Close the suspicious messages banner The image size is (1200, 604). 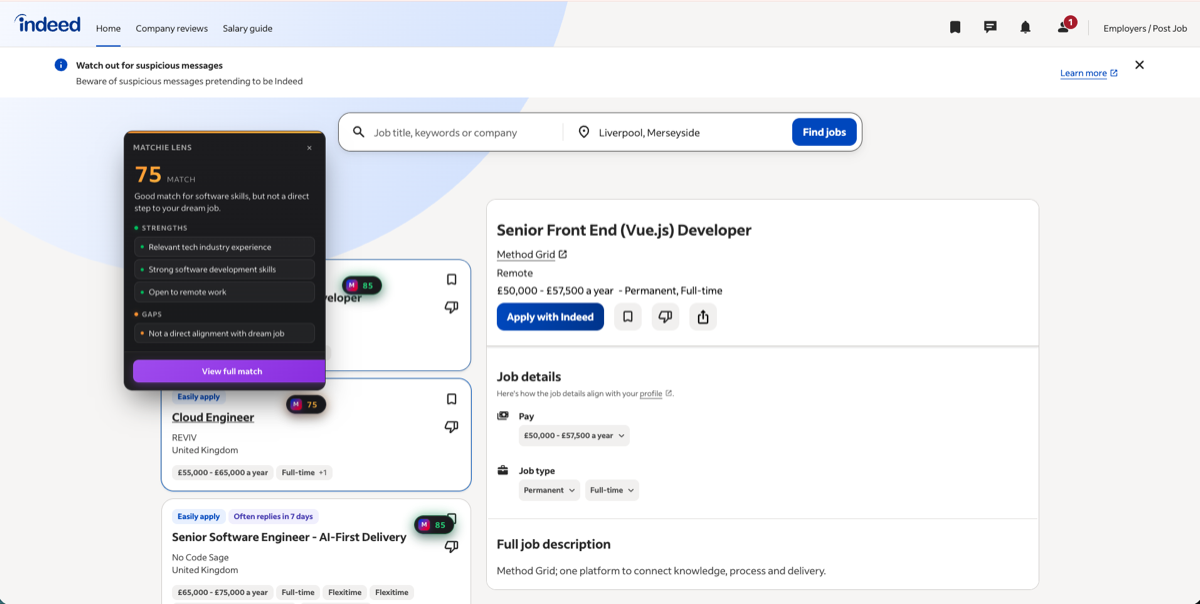coord(1139,65)
